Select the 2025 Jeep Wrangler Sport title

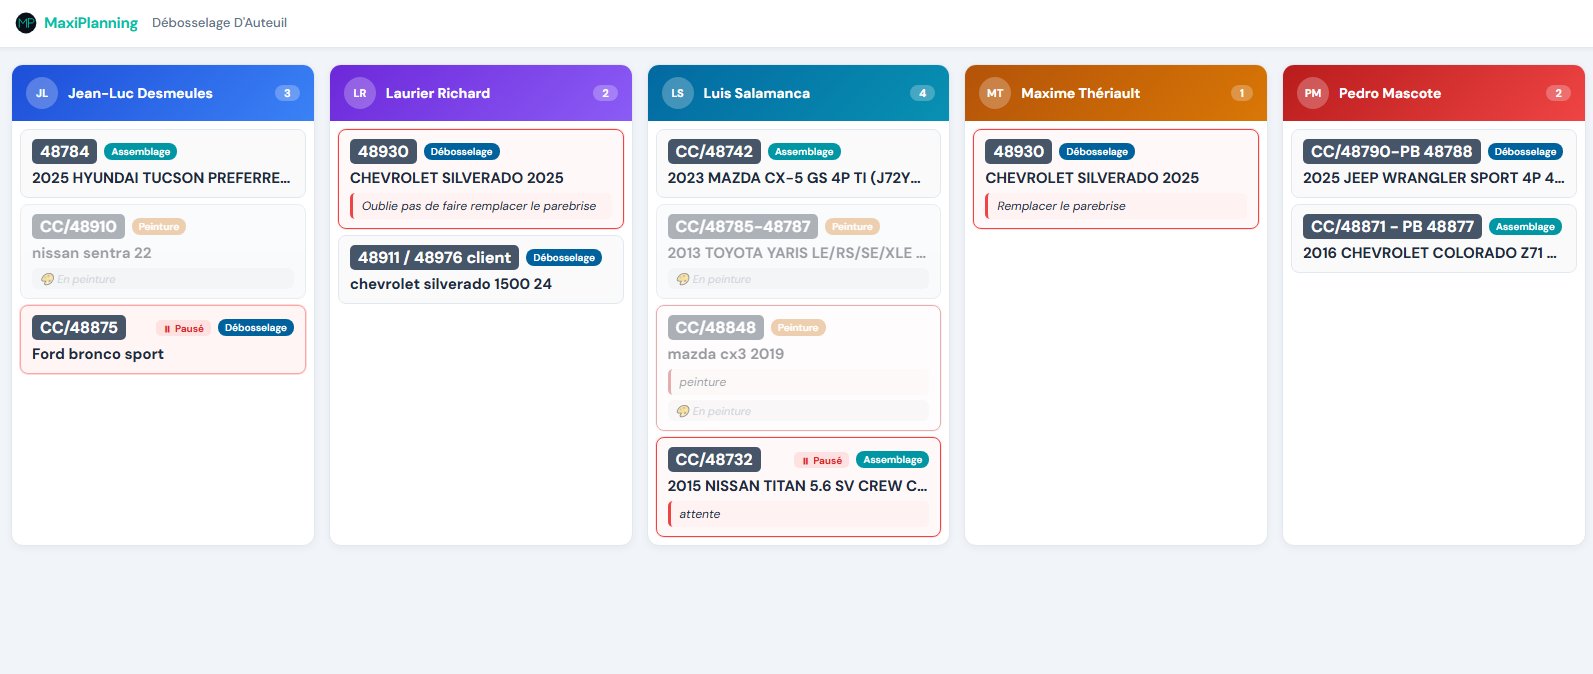1433,178
